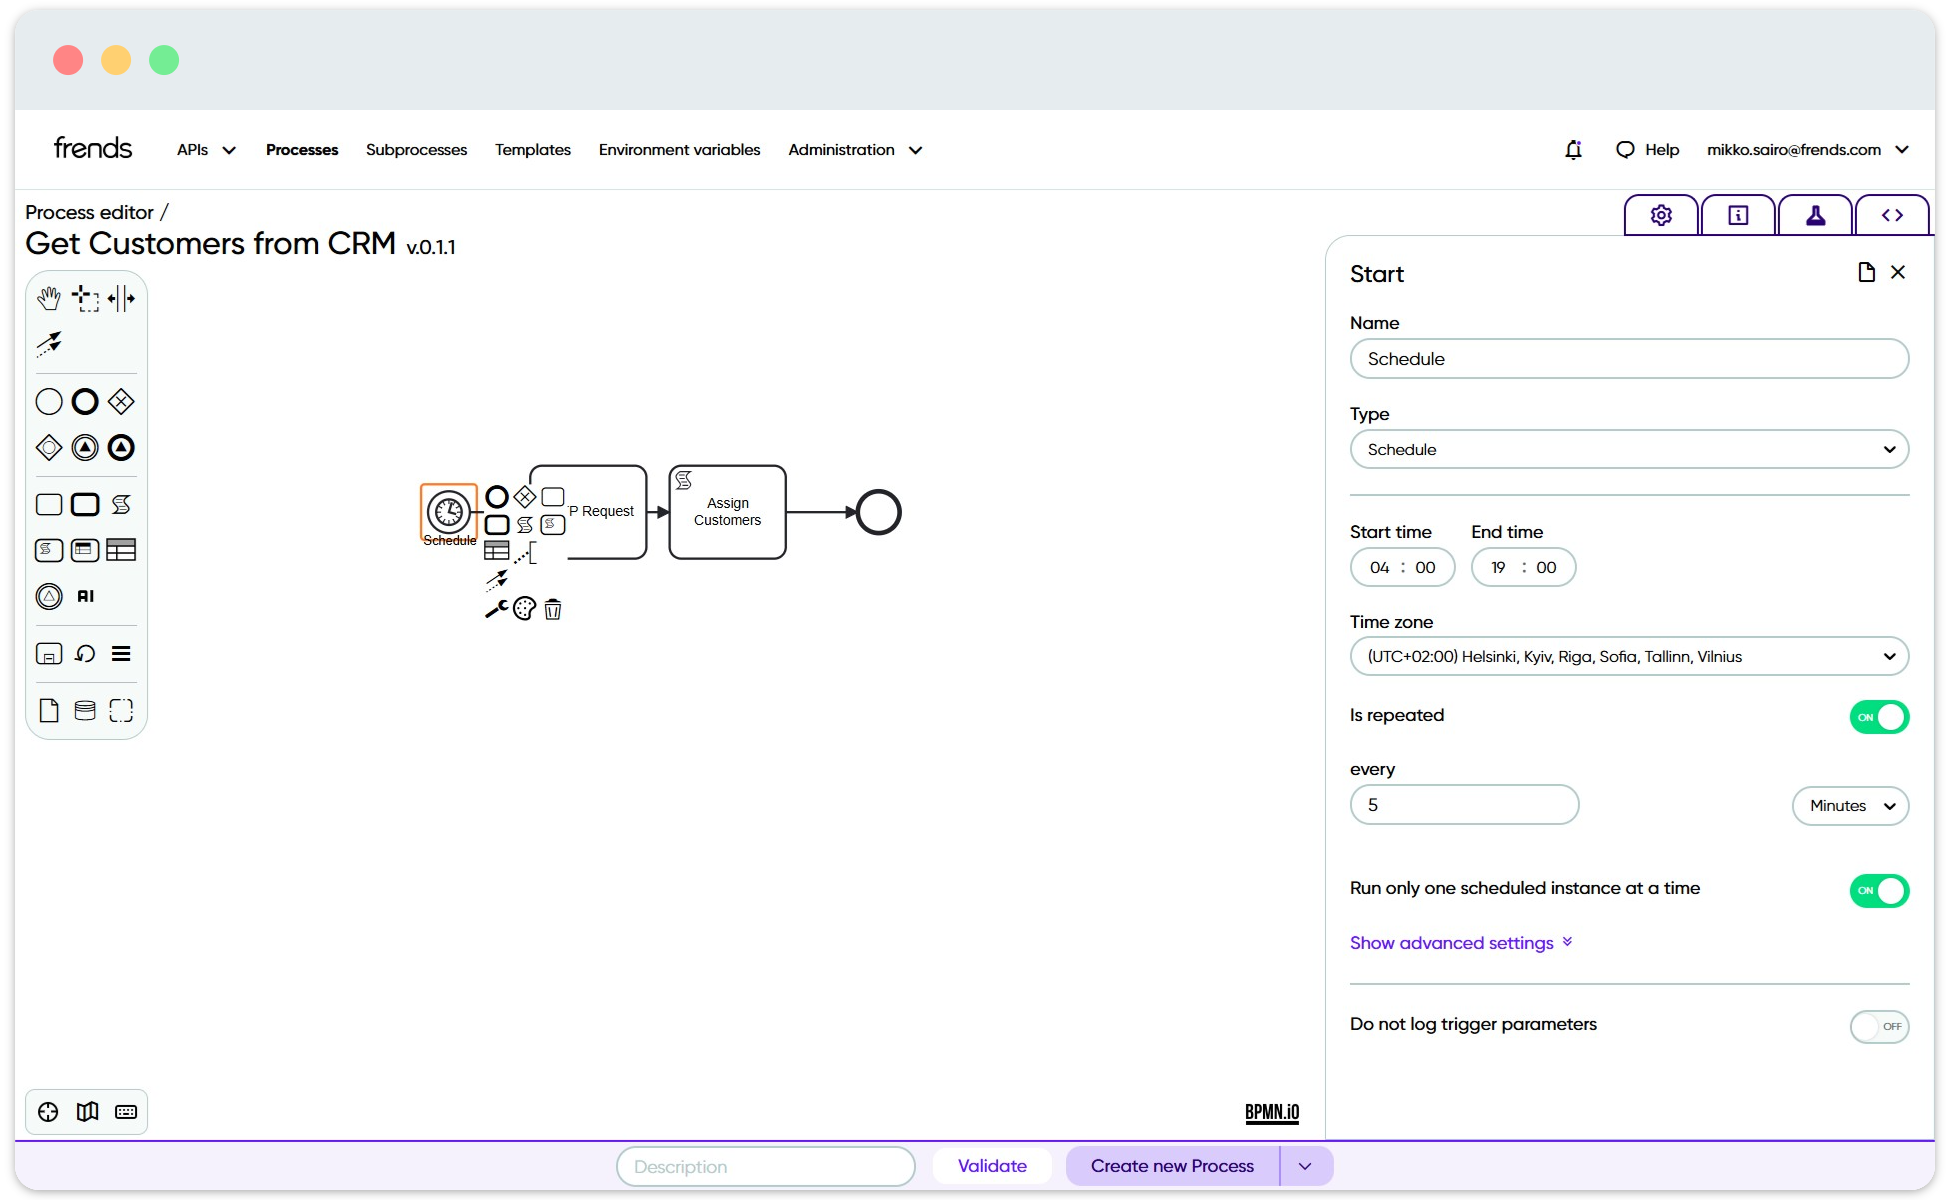Click the Validate button
Image resolution: width=1950 pixels, height=1200 pixels.
(x=992, y=1165)
